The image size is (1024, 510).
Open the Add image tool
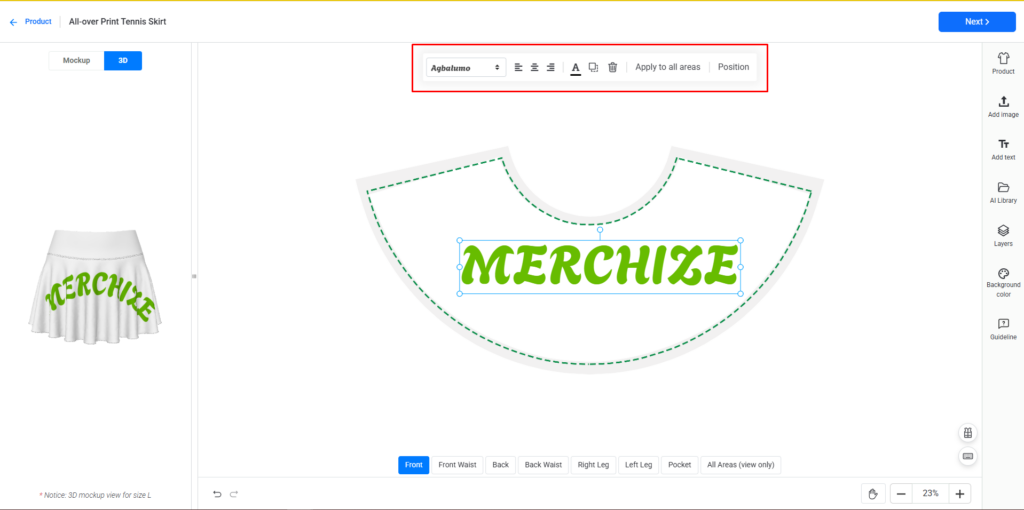(1003, 106)
